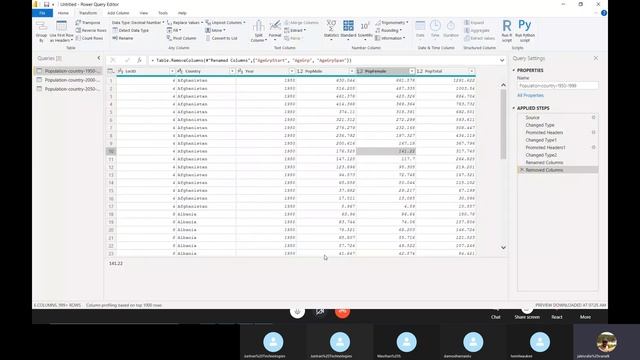Select the Population-country-2000 query
The height and width of the screenshot is (360, 640).
pos(68,80)
